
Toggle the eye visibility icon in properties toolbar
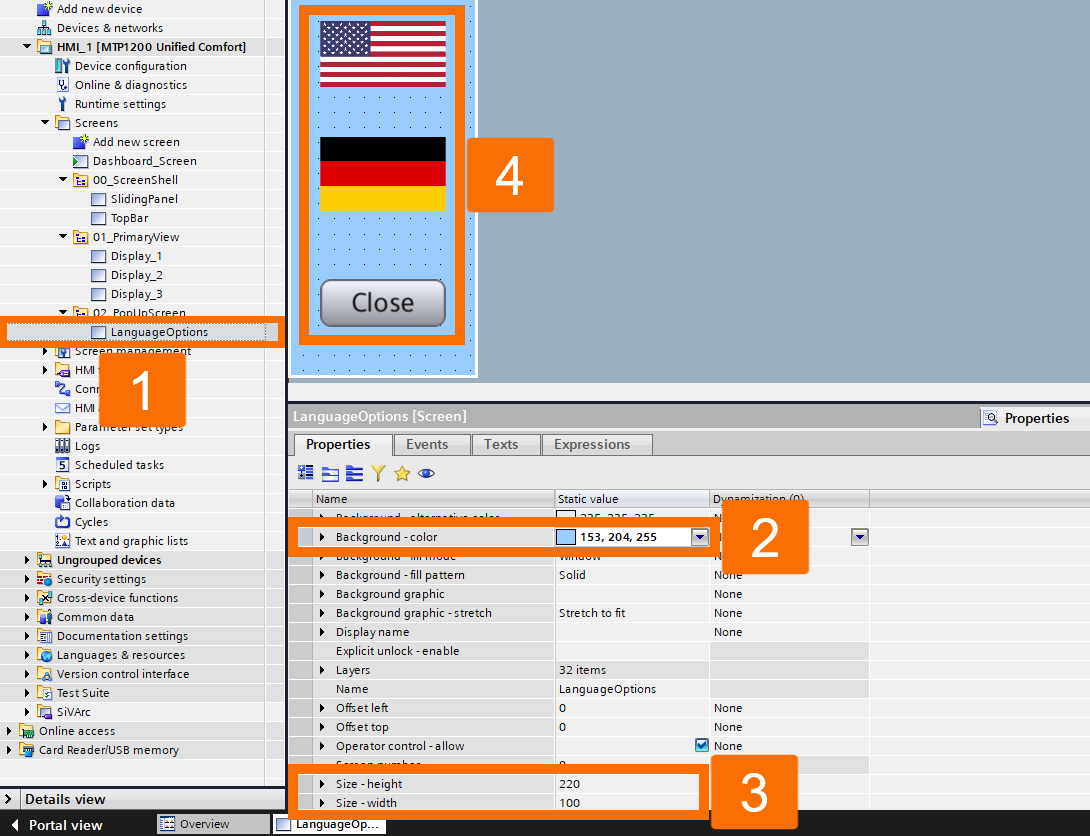click(x=426, y=474)
